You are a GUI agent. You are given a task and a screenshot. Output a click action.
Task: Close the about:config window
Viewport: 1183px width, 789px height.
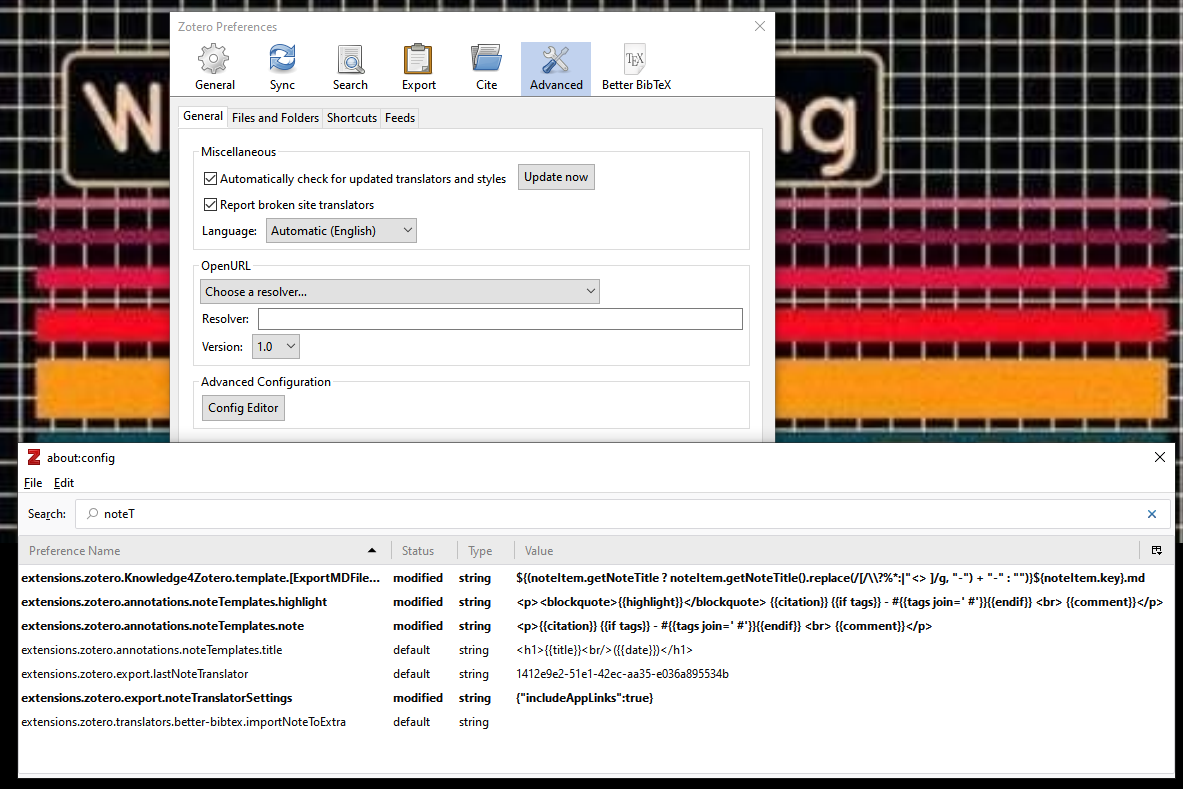pyautogui.click(x=1160, y=457)
